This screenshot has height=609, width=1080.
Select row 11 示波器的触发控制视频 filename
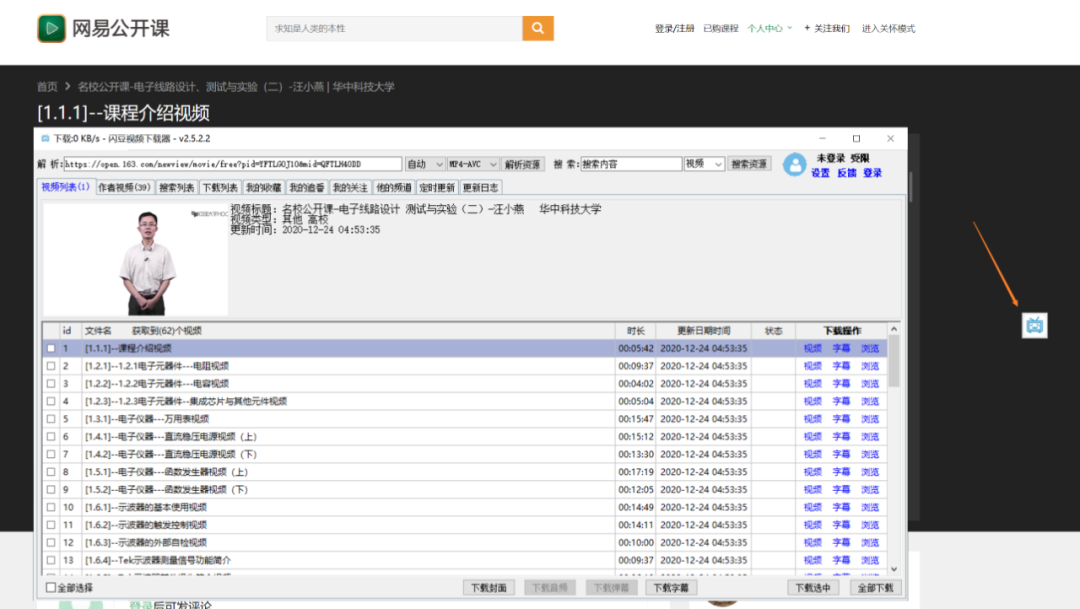(145, 525)
